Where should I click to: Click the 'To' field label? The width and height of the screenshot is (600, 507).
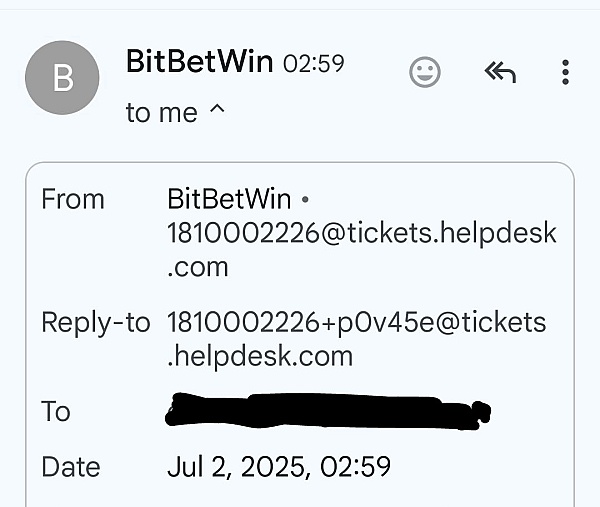click(56, 411)
